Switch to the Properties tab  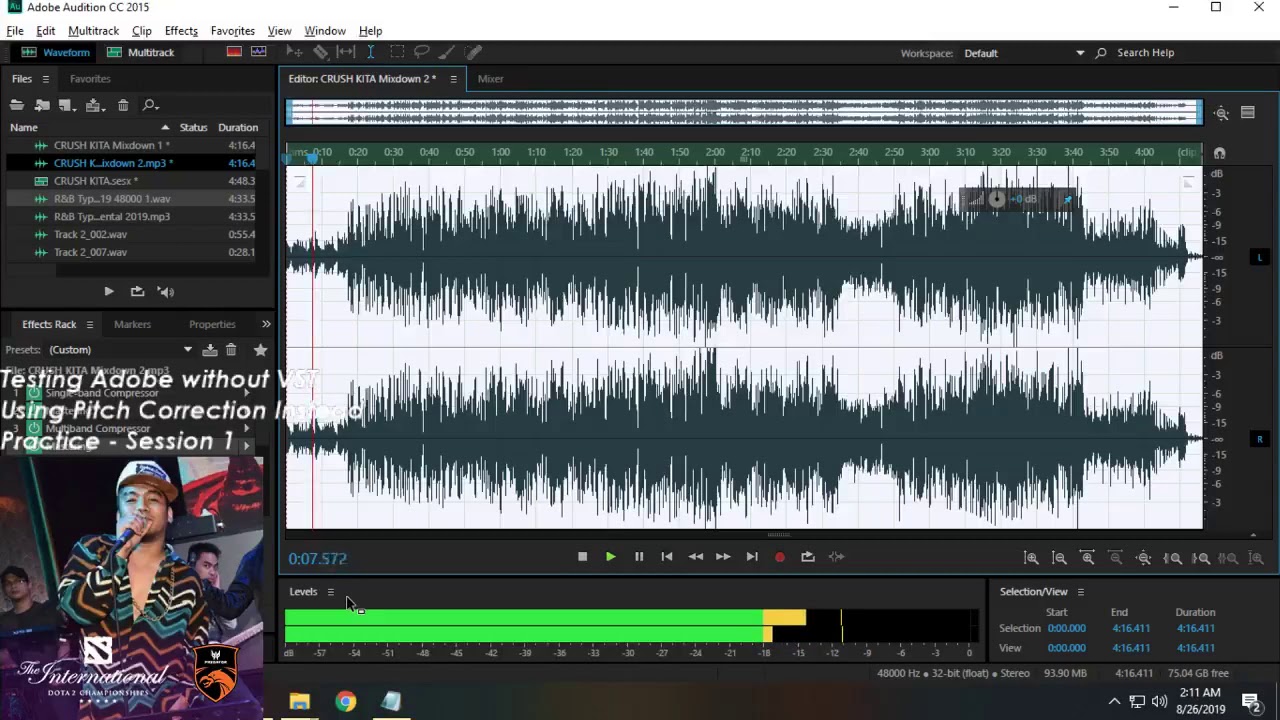(x=212, y=324)
